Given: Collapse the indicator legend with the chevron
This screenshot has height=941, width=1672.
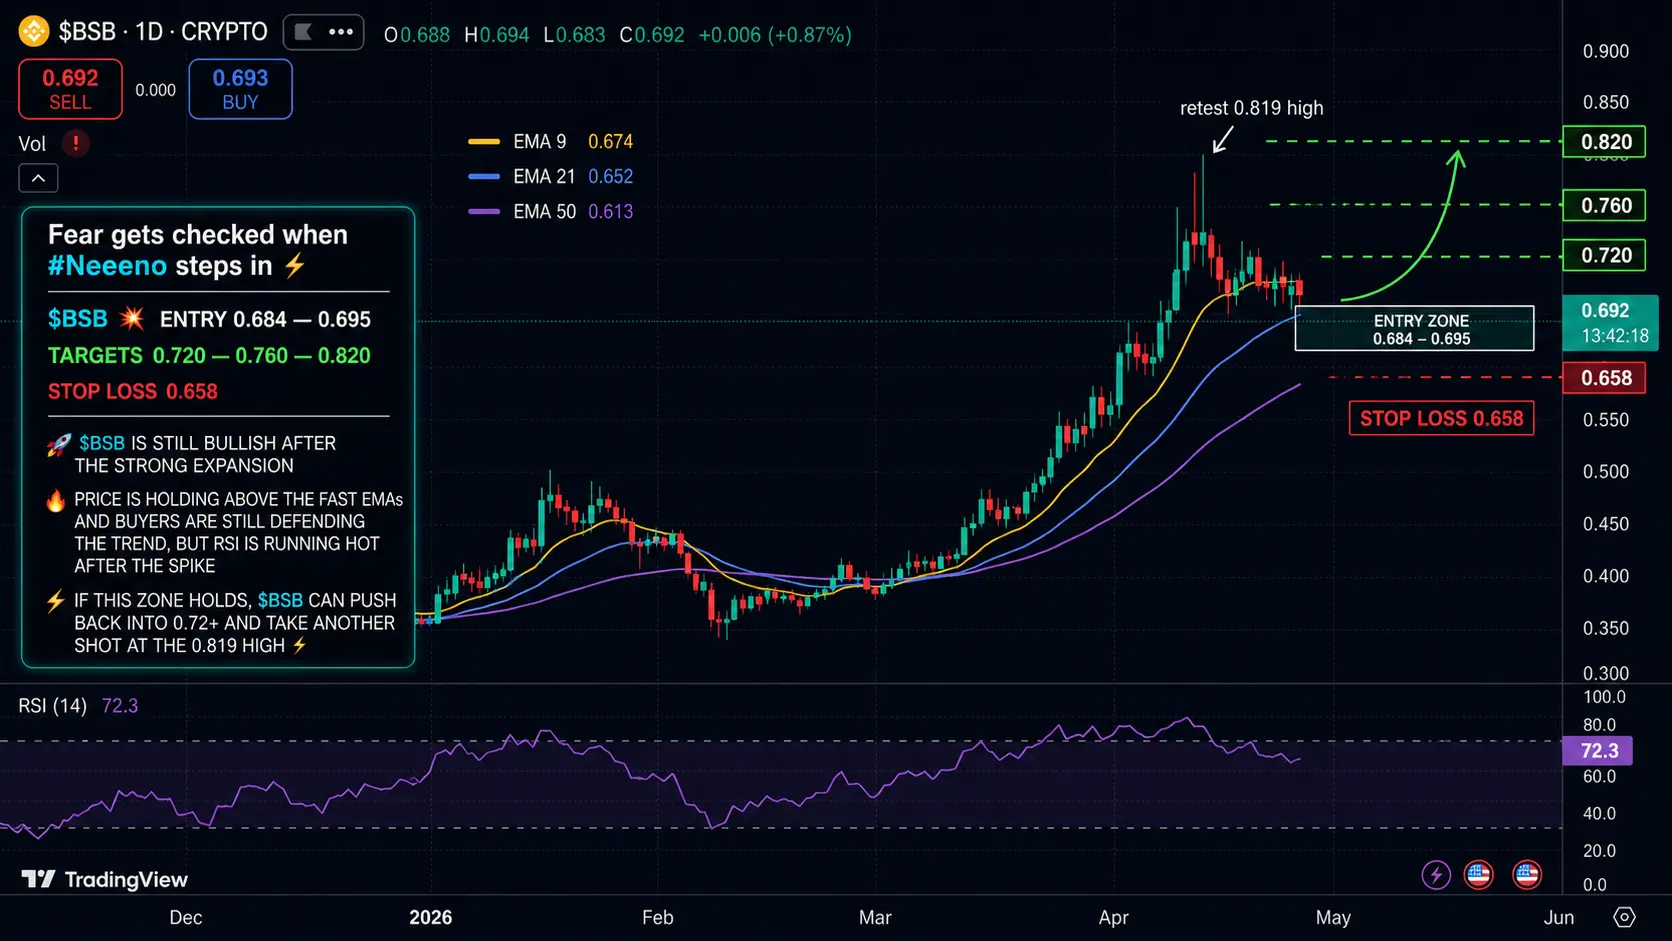Looking at the screenshot, I should click(x=38, y=178).
